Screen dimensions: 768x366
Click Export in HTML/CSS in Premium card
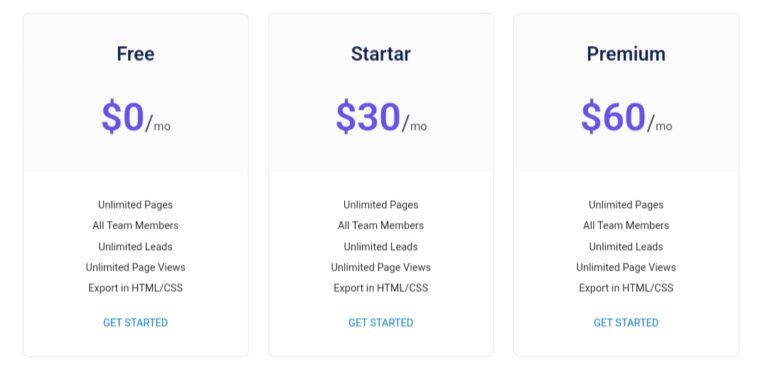(x=626, y=288)
